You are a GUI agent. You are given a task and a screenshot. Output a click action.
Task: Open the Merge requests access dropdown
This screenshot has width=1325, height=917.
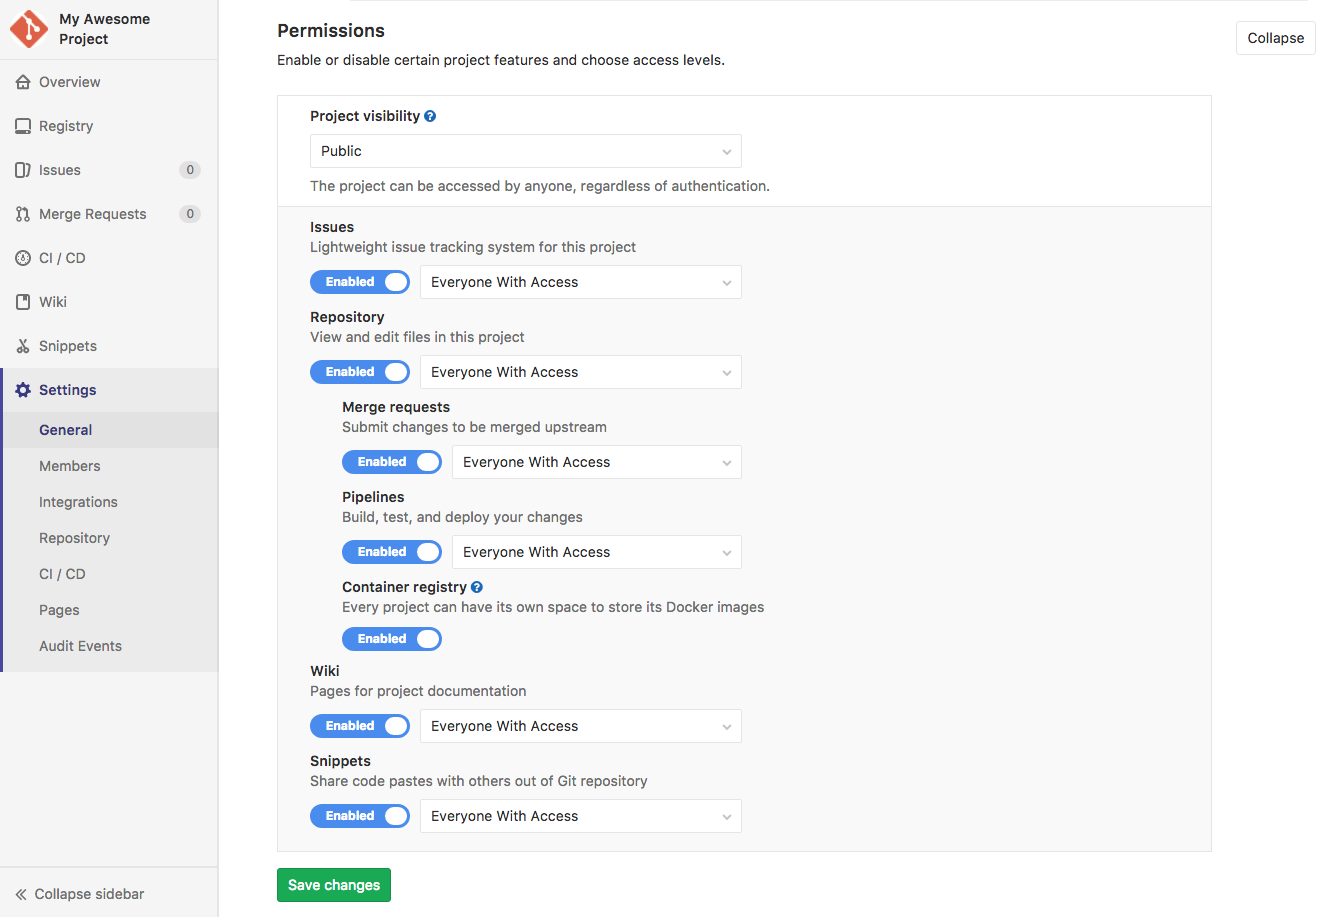point(596,462)
